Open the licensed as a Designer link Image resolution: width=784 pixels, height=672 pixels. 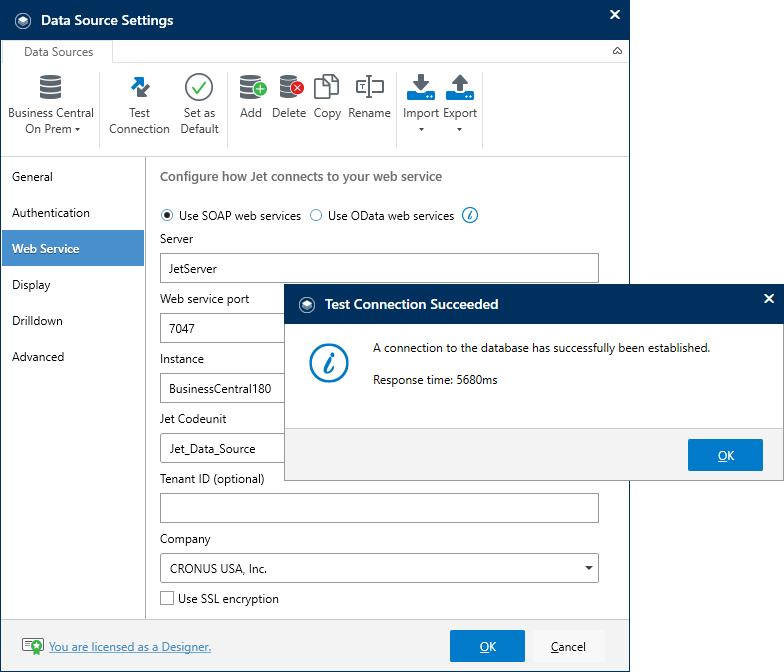(x=130, y=646)
